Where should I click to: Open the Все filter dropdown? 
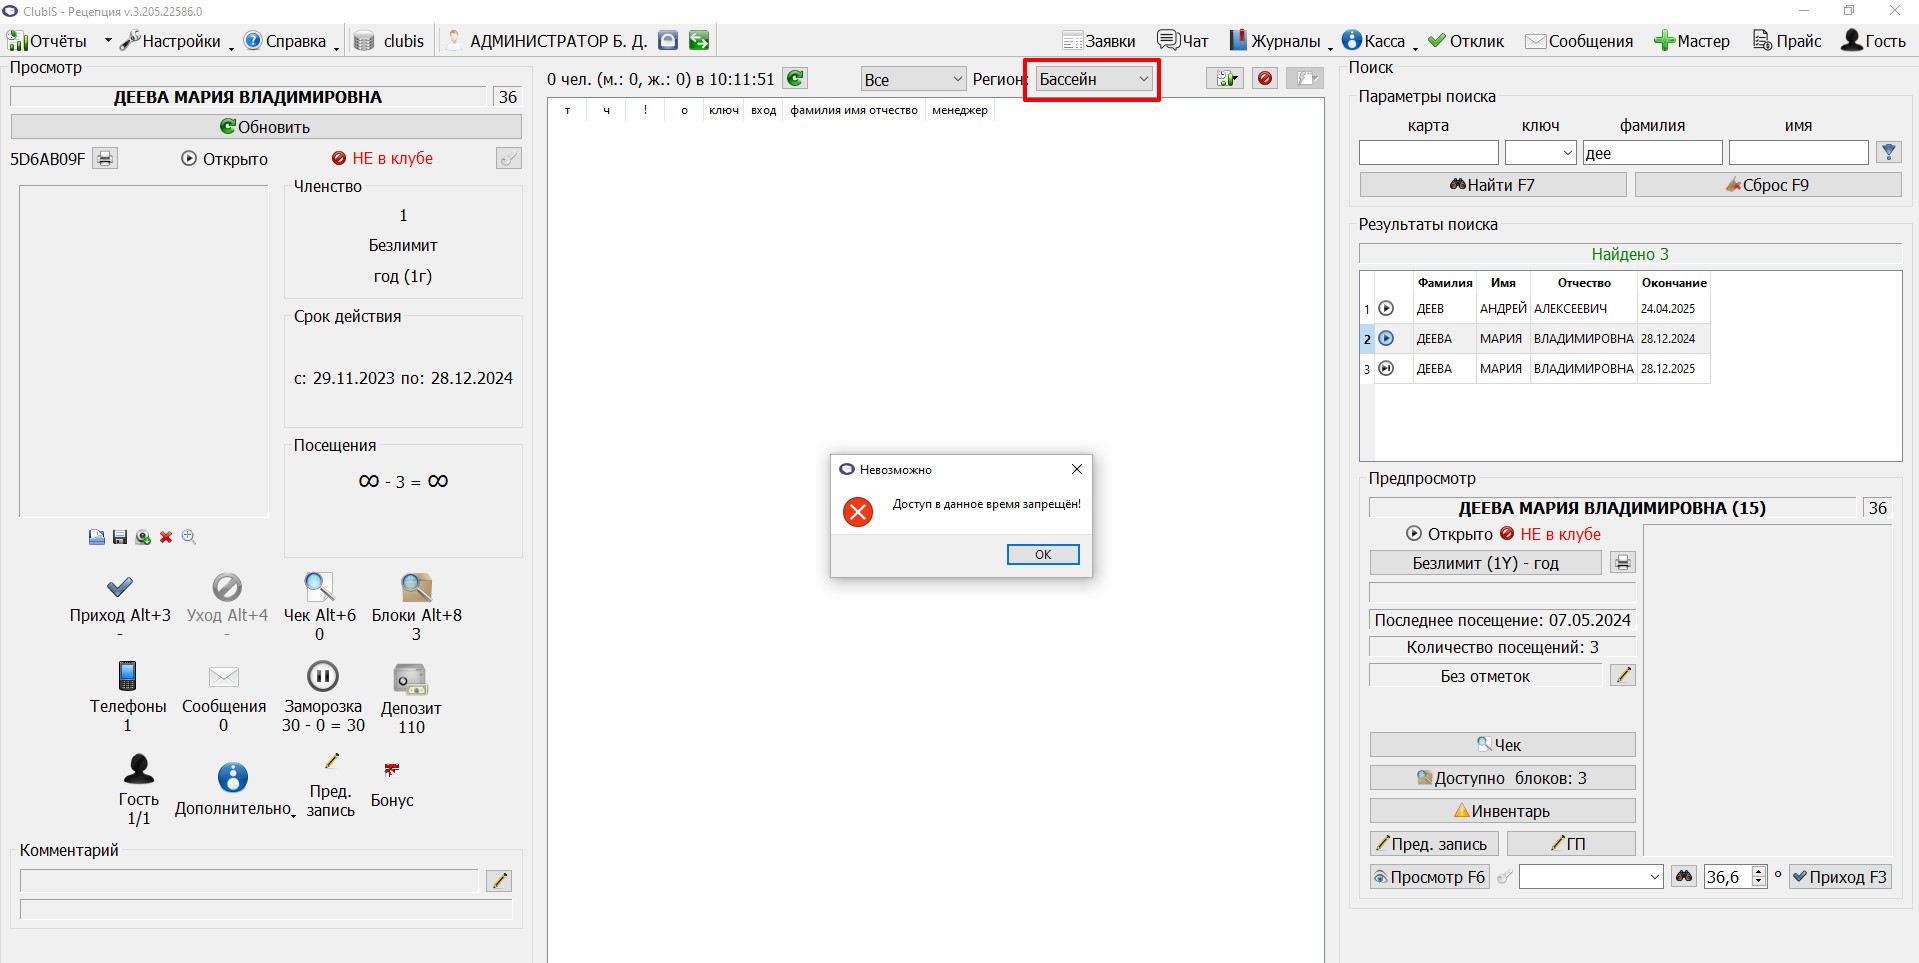[914, 79]
